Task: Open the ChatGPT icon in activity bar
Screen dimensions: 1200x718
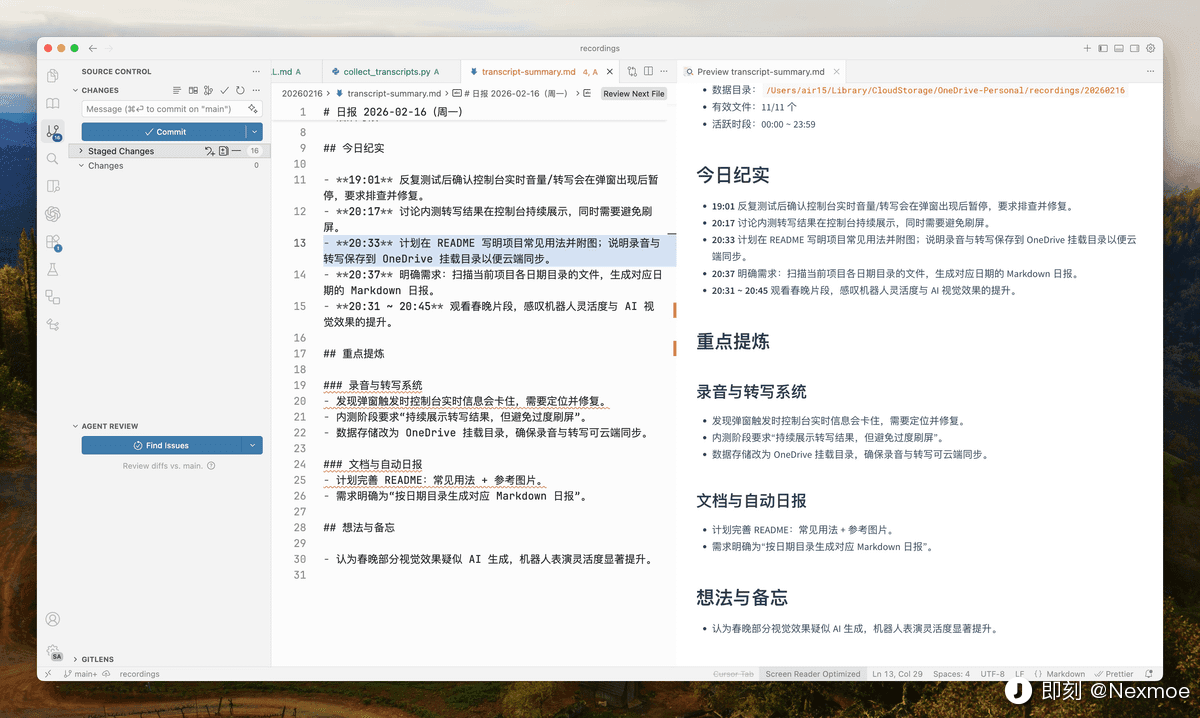Action: (x=53, y=214)
